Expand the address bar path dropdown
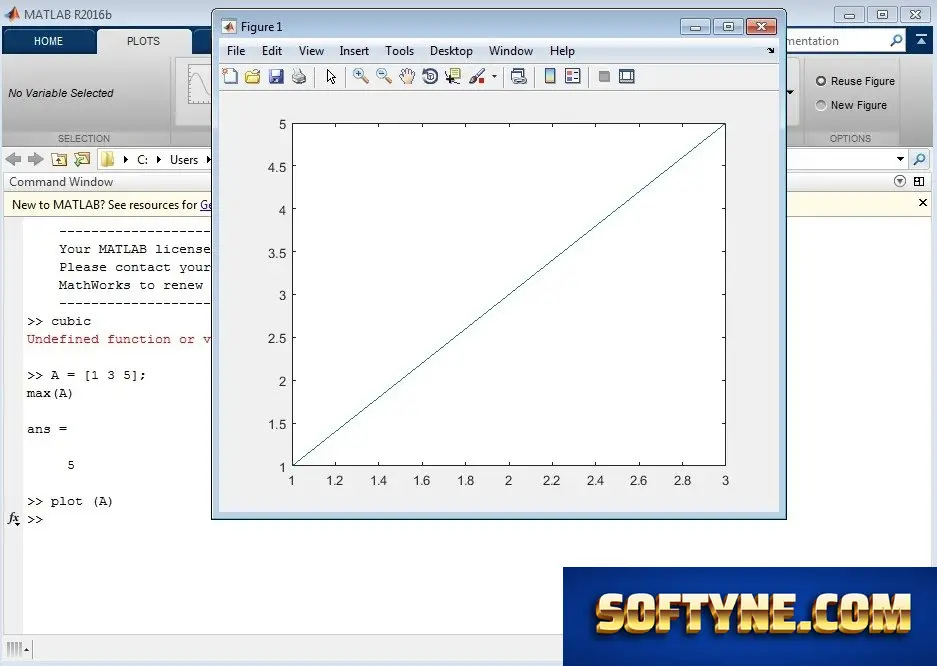This screenshot has width=937, height=666. tap(900, 159)
